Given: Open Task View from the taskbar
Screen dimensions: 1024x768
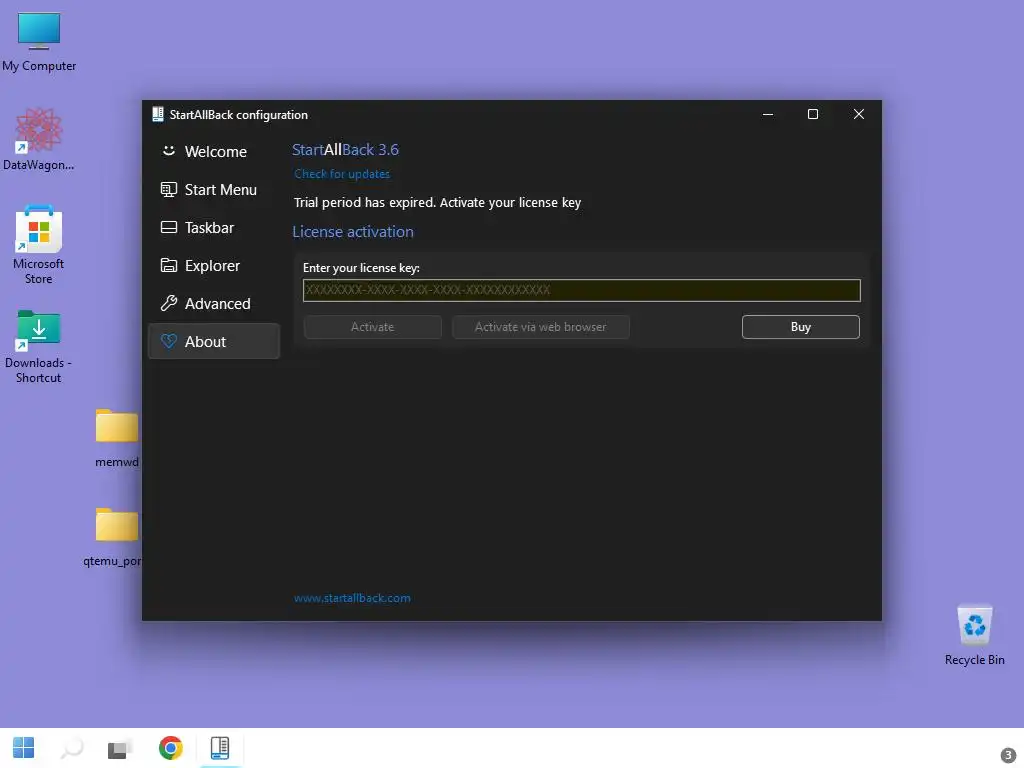Looking at the screenshot, I should coord(120,748).
